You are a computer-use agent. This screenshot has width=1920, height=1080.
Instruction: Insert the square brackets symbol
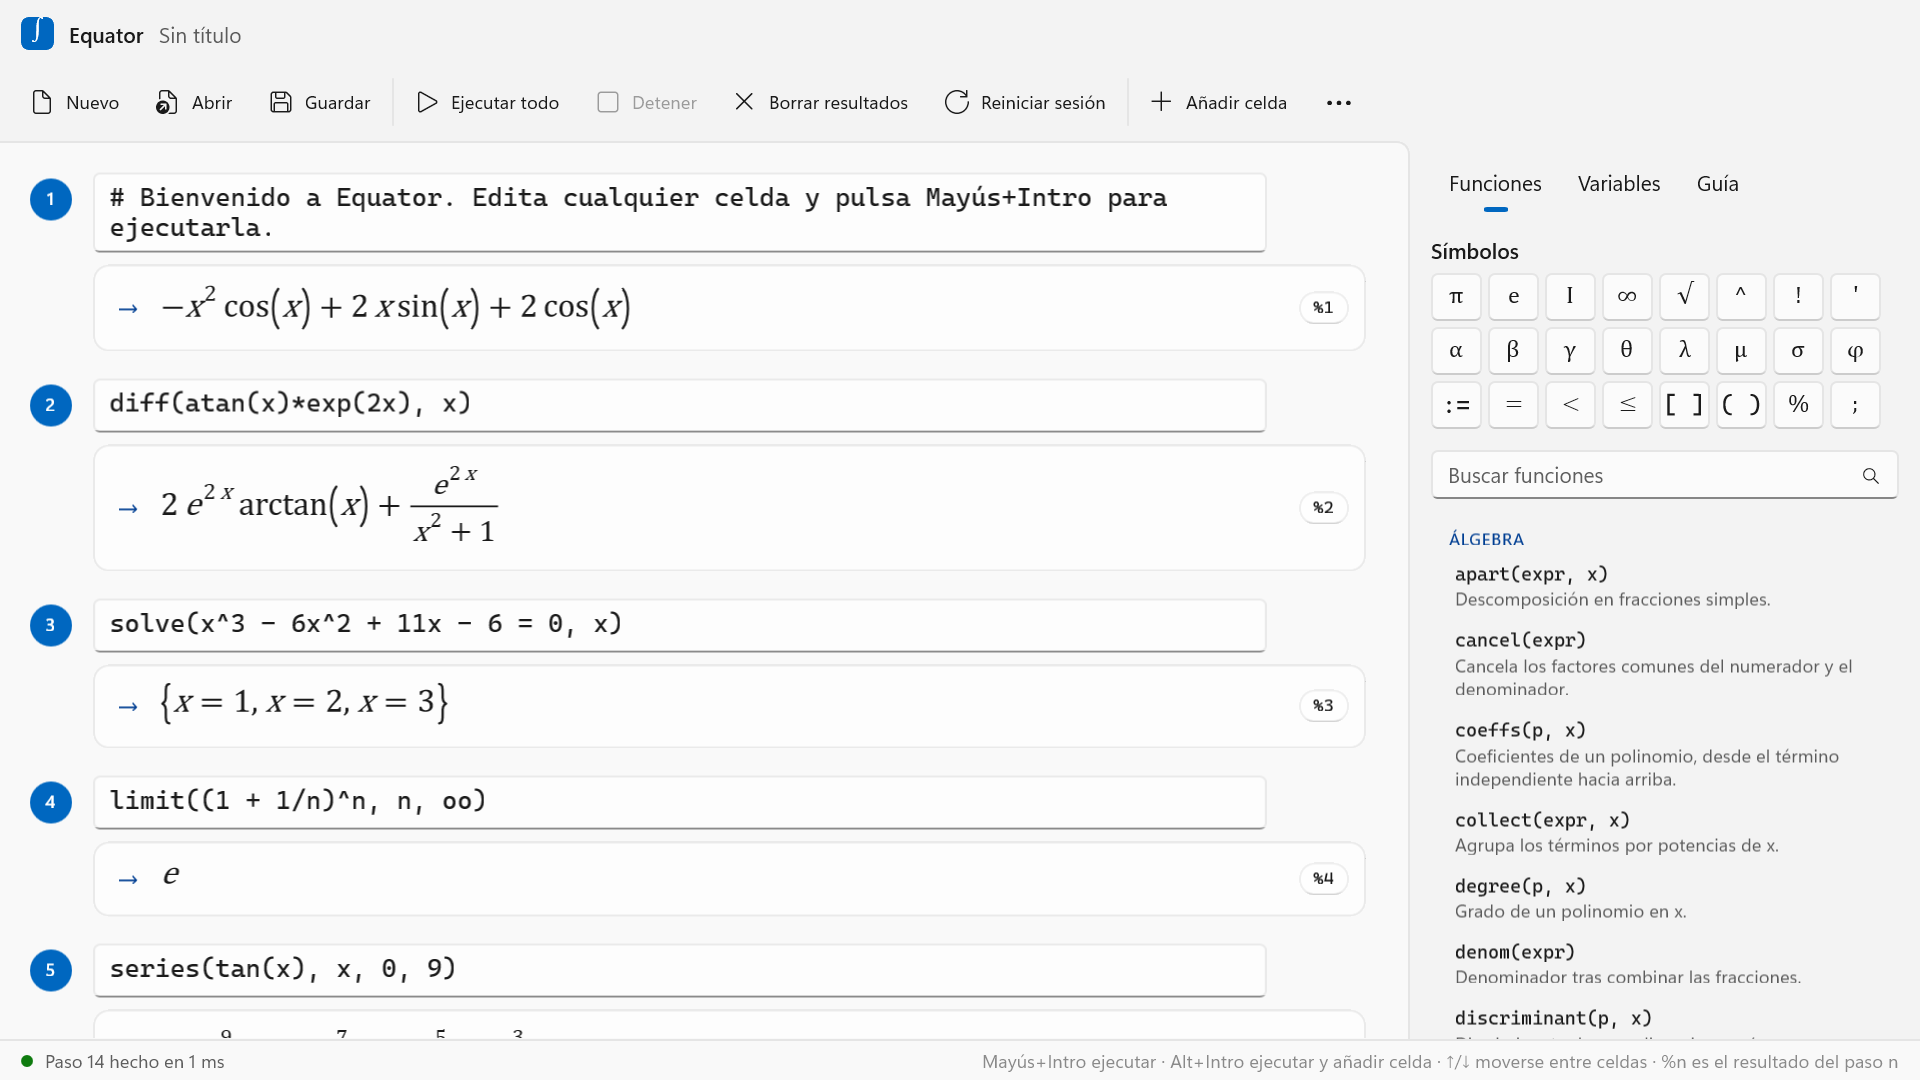pyautogui.click(x=1684, y=405)
